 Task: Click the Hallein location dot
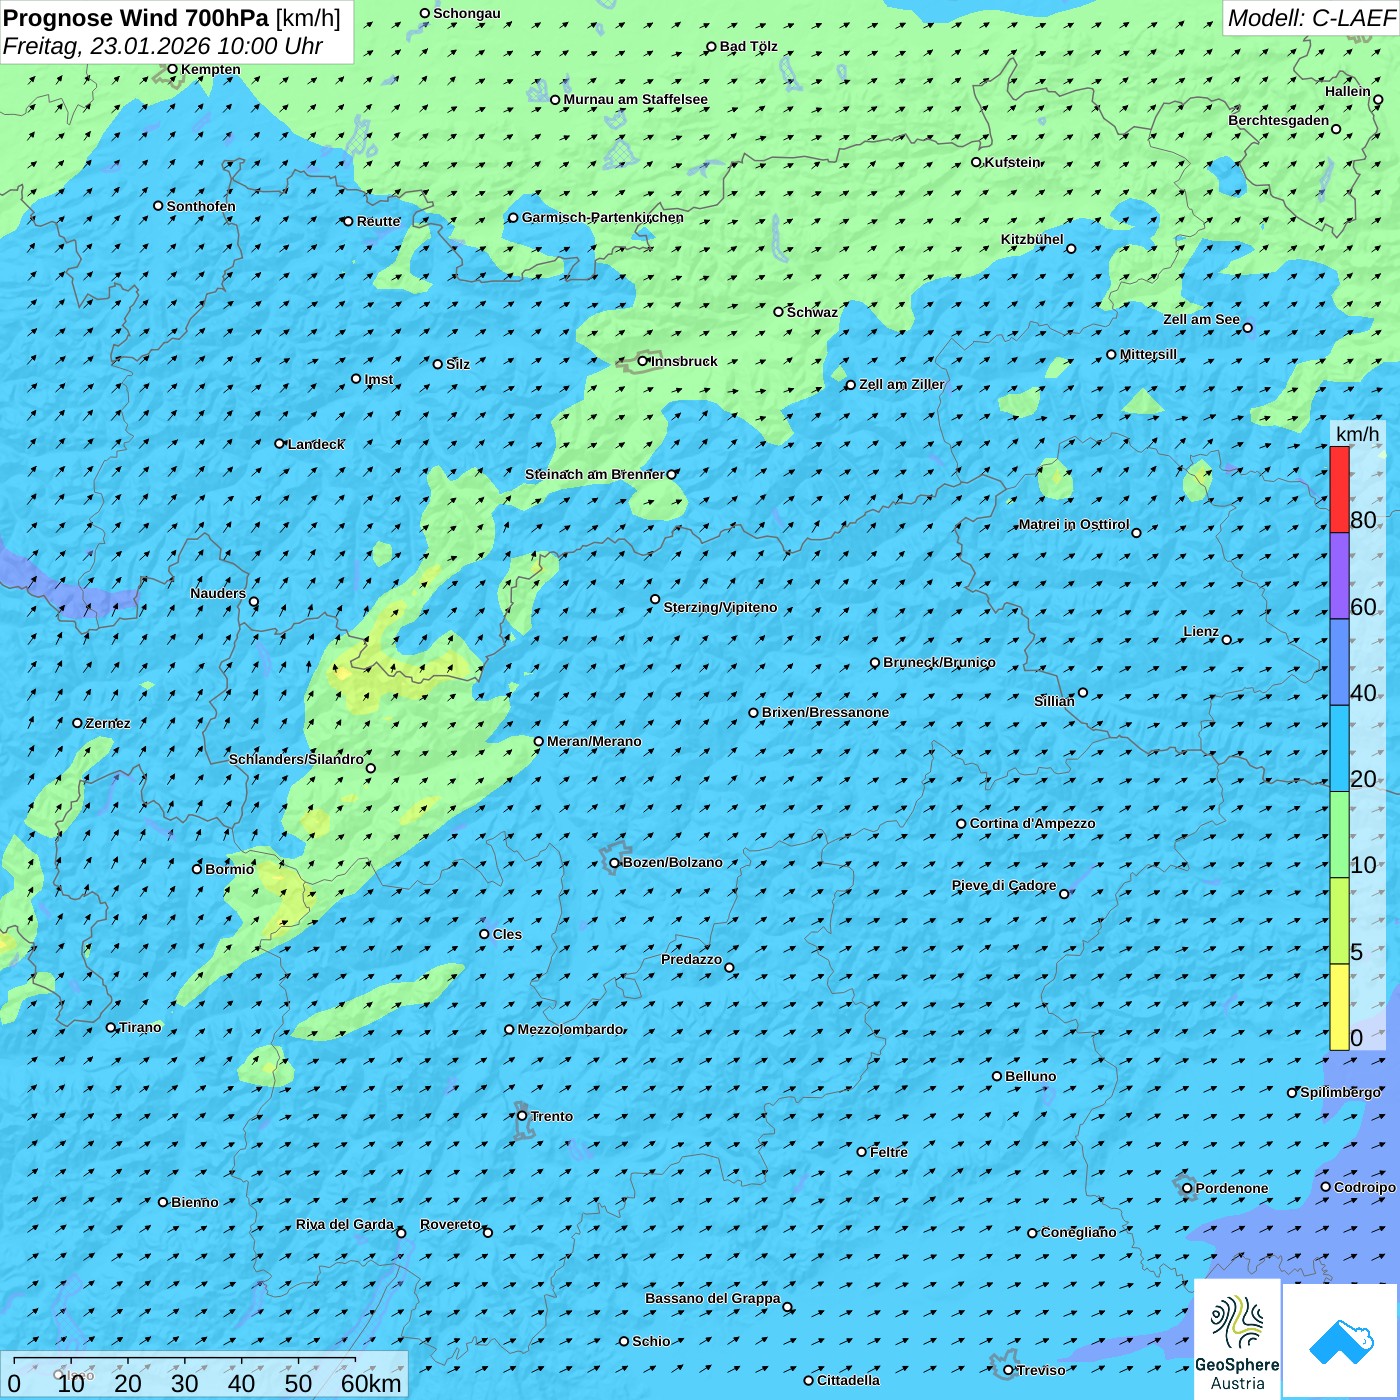click(x=1378, y=99)
